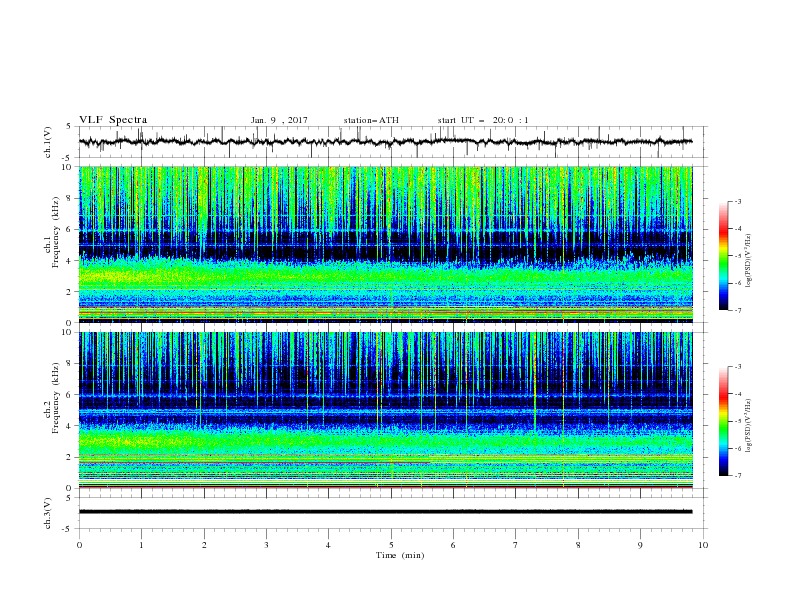Select the "start UT = 20:0 :1" text
The width and height of the screenshot is (792, 612).
(483, 120)
